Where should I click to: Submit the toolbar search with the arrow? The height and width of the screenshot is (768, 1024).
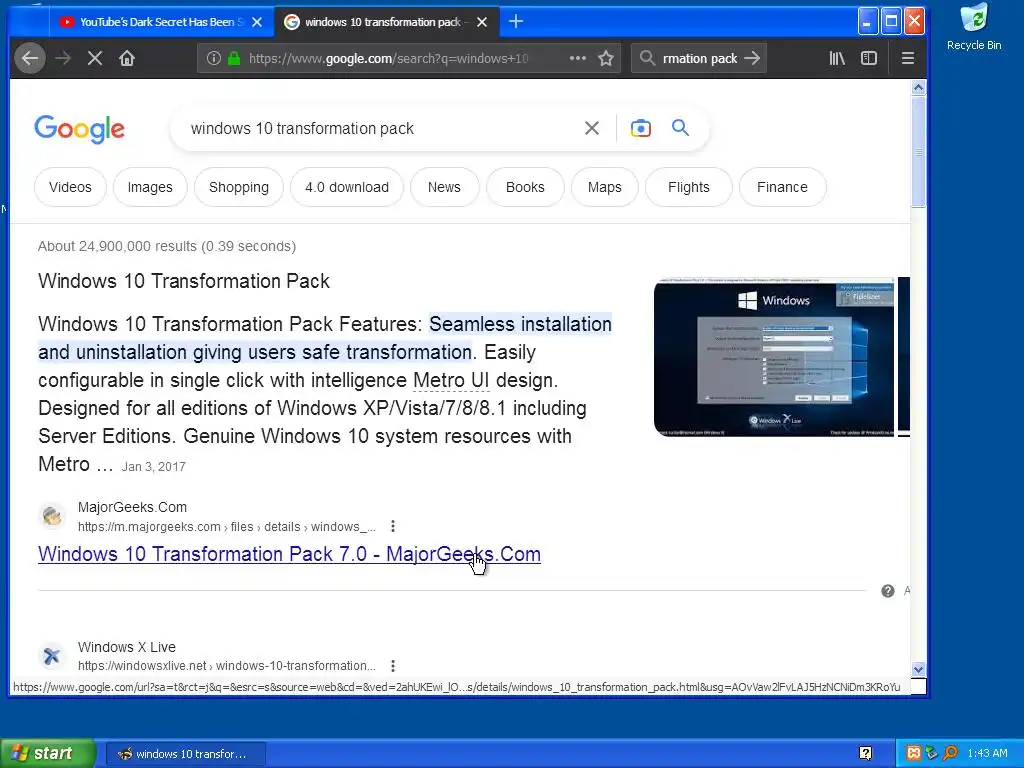coord(752,58)
